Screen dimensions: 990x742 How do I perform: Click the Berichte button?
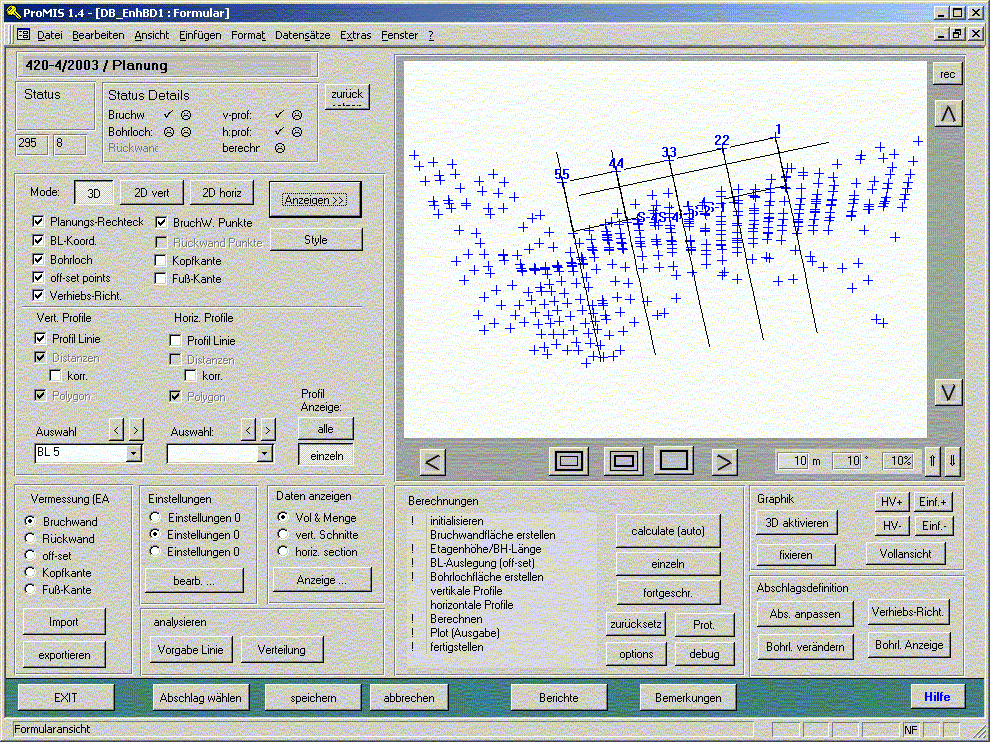click(x=558, y=697)
